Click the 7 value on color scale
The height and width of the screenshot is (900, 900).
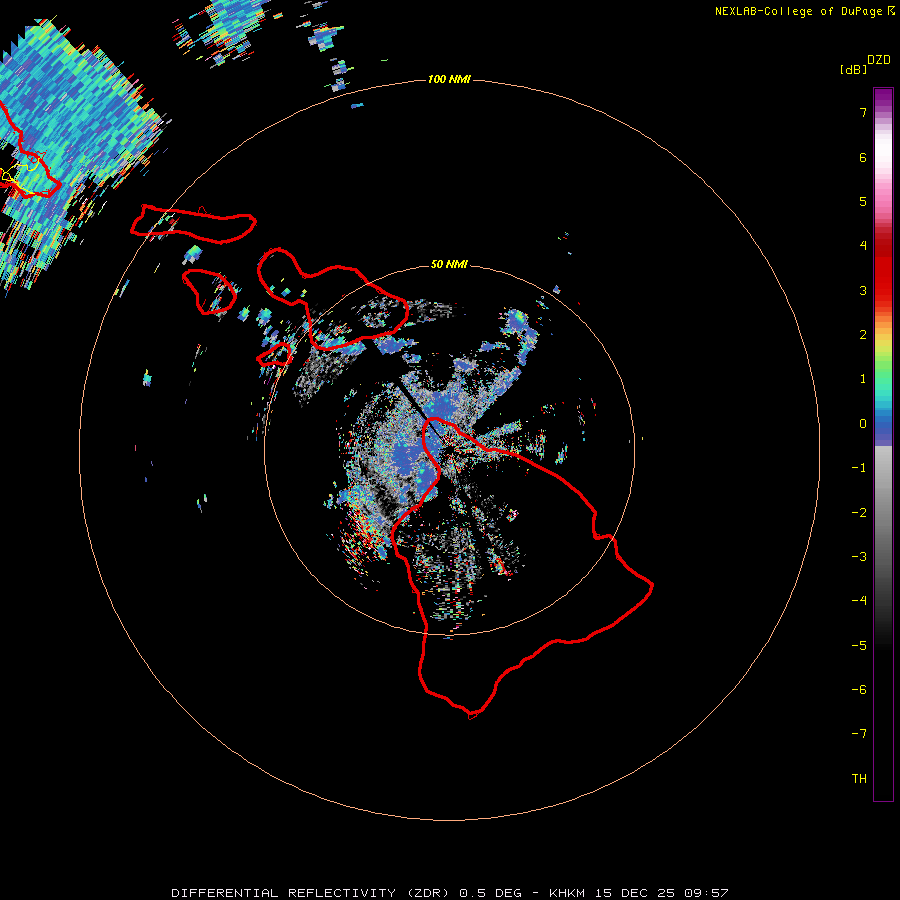pyautogui.click(x=863, y=112)
